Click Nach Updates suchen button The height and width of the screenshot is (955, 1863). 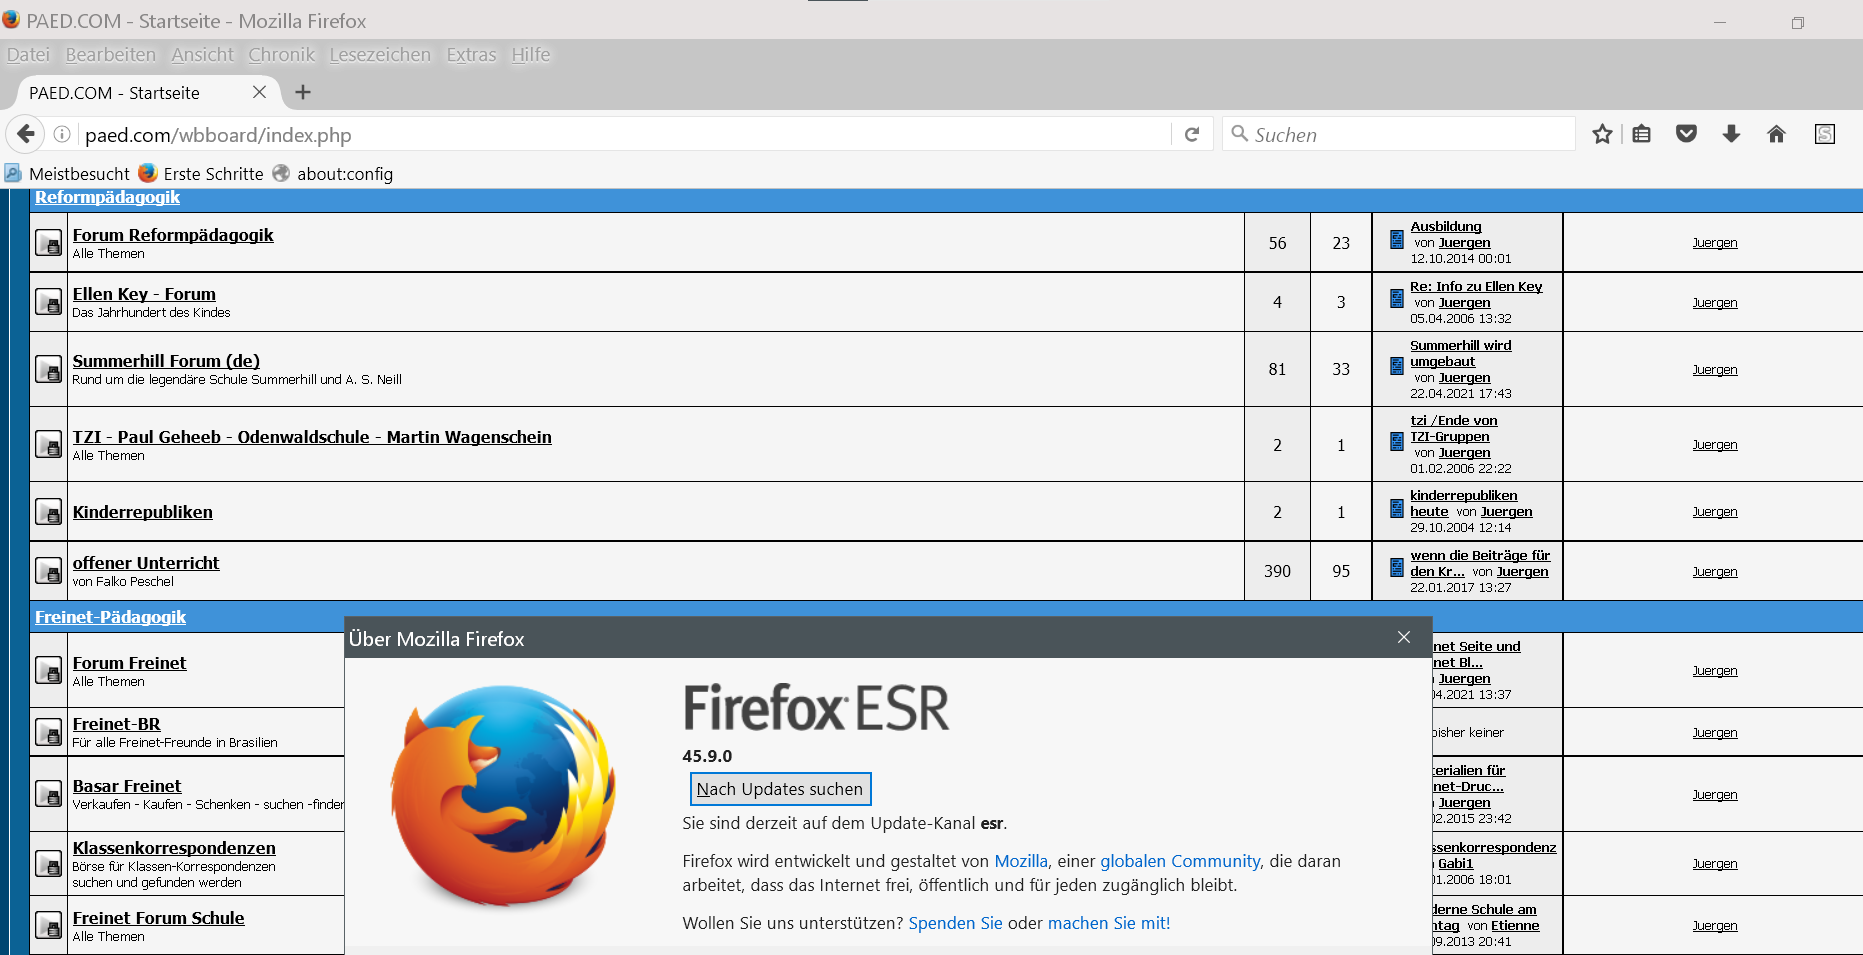click(x=780, y=789)
